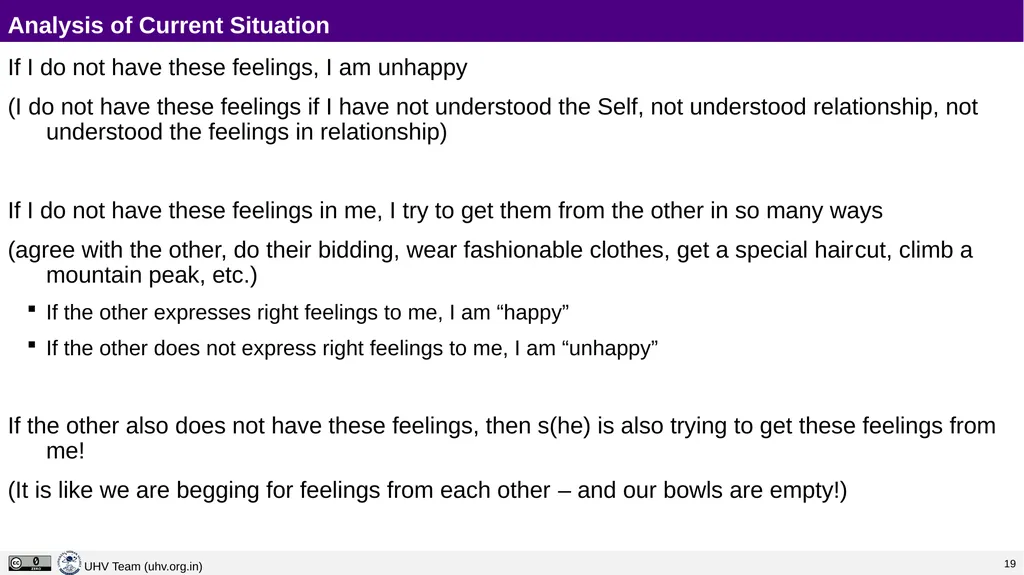Viewport: 1024px width, 575px height.
Task: Click the UHV Team (uhv.org.in) footer text
Action: tap(143, 567)
